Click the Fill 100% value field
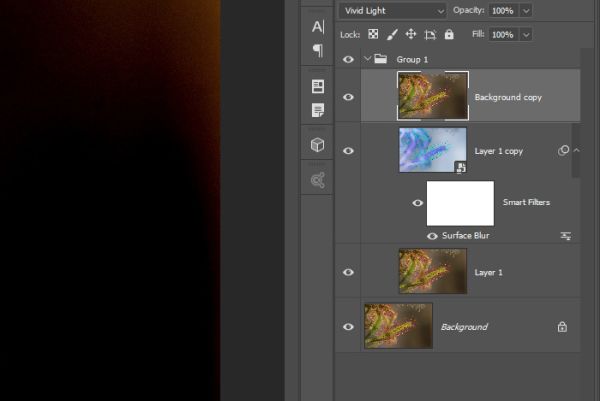 click(504, 35)
